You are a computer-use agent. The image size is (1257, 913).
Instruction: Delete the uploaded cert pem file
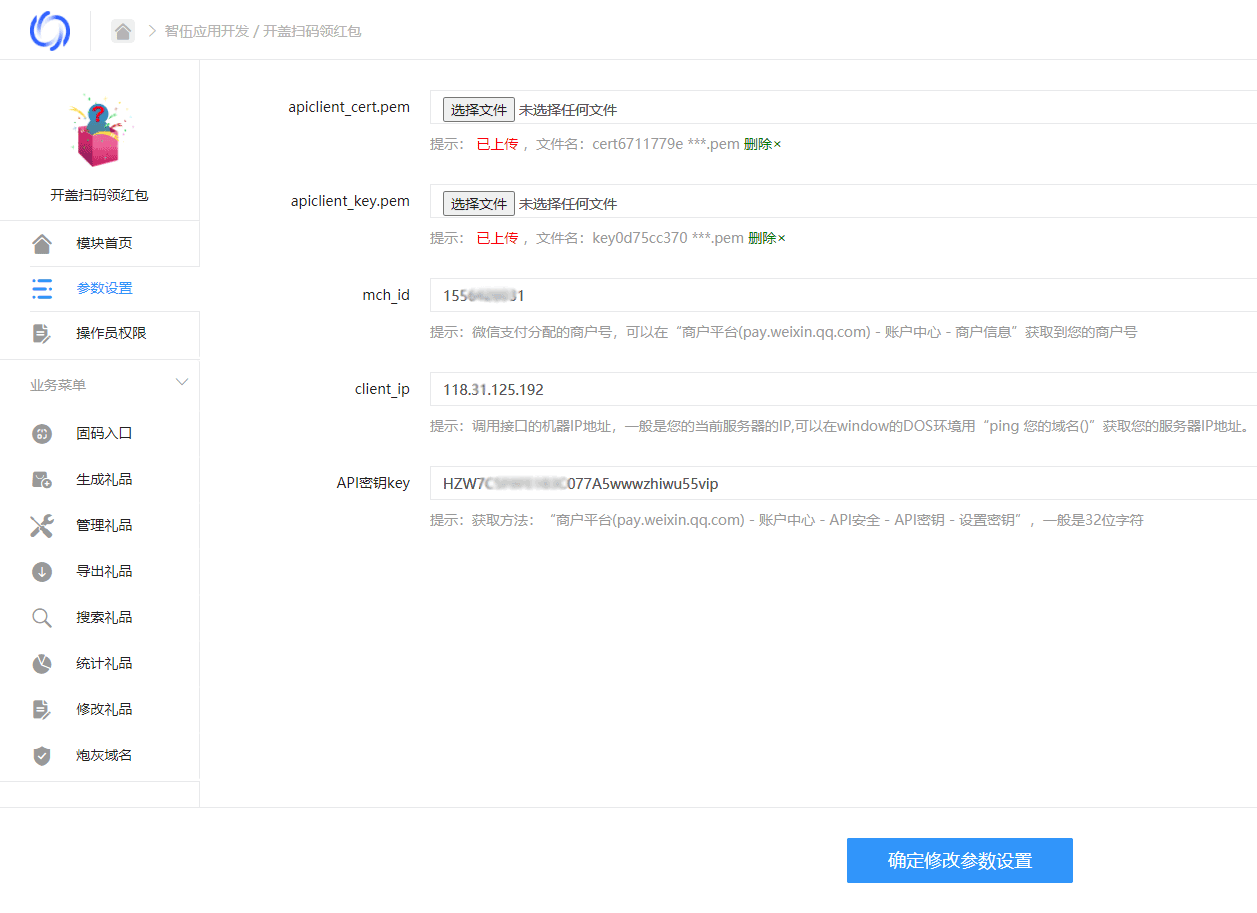click(762, 144)
